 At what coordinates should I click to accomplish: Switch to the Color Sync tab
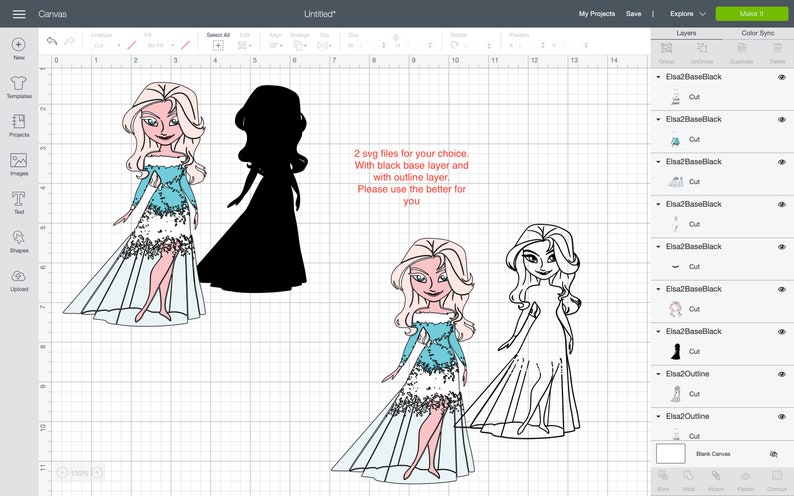(x=758, y=33)
